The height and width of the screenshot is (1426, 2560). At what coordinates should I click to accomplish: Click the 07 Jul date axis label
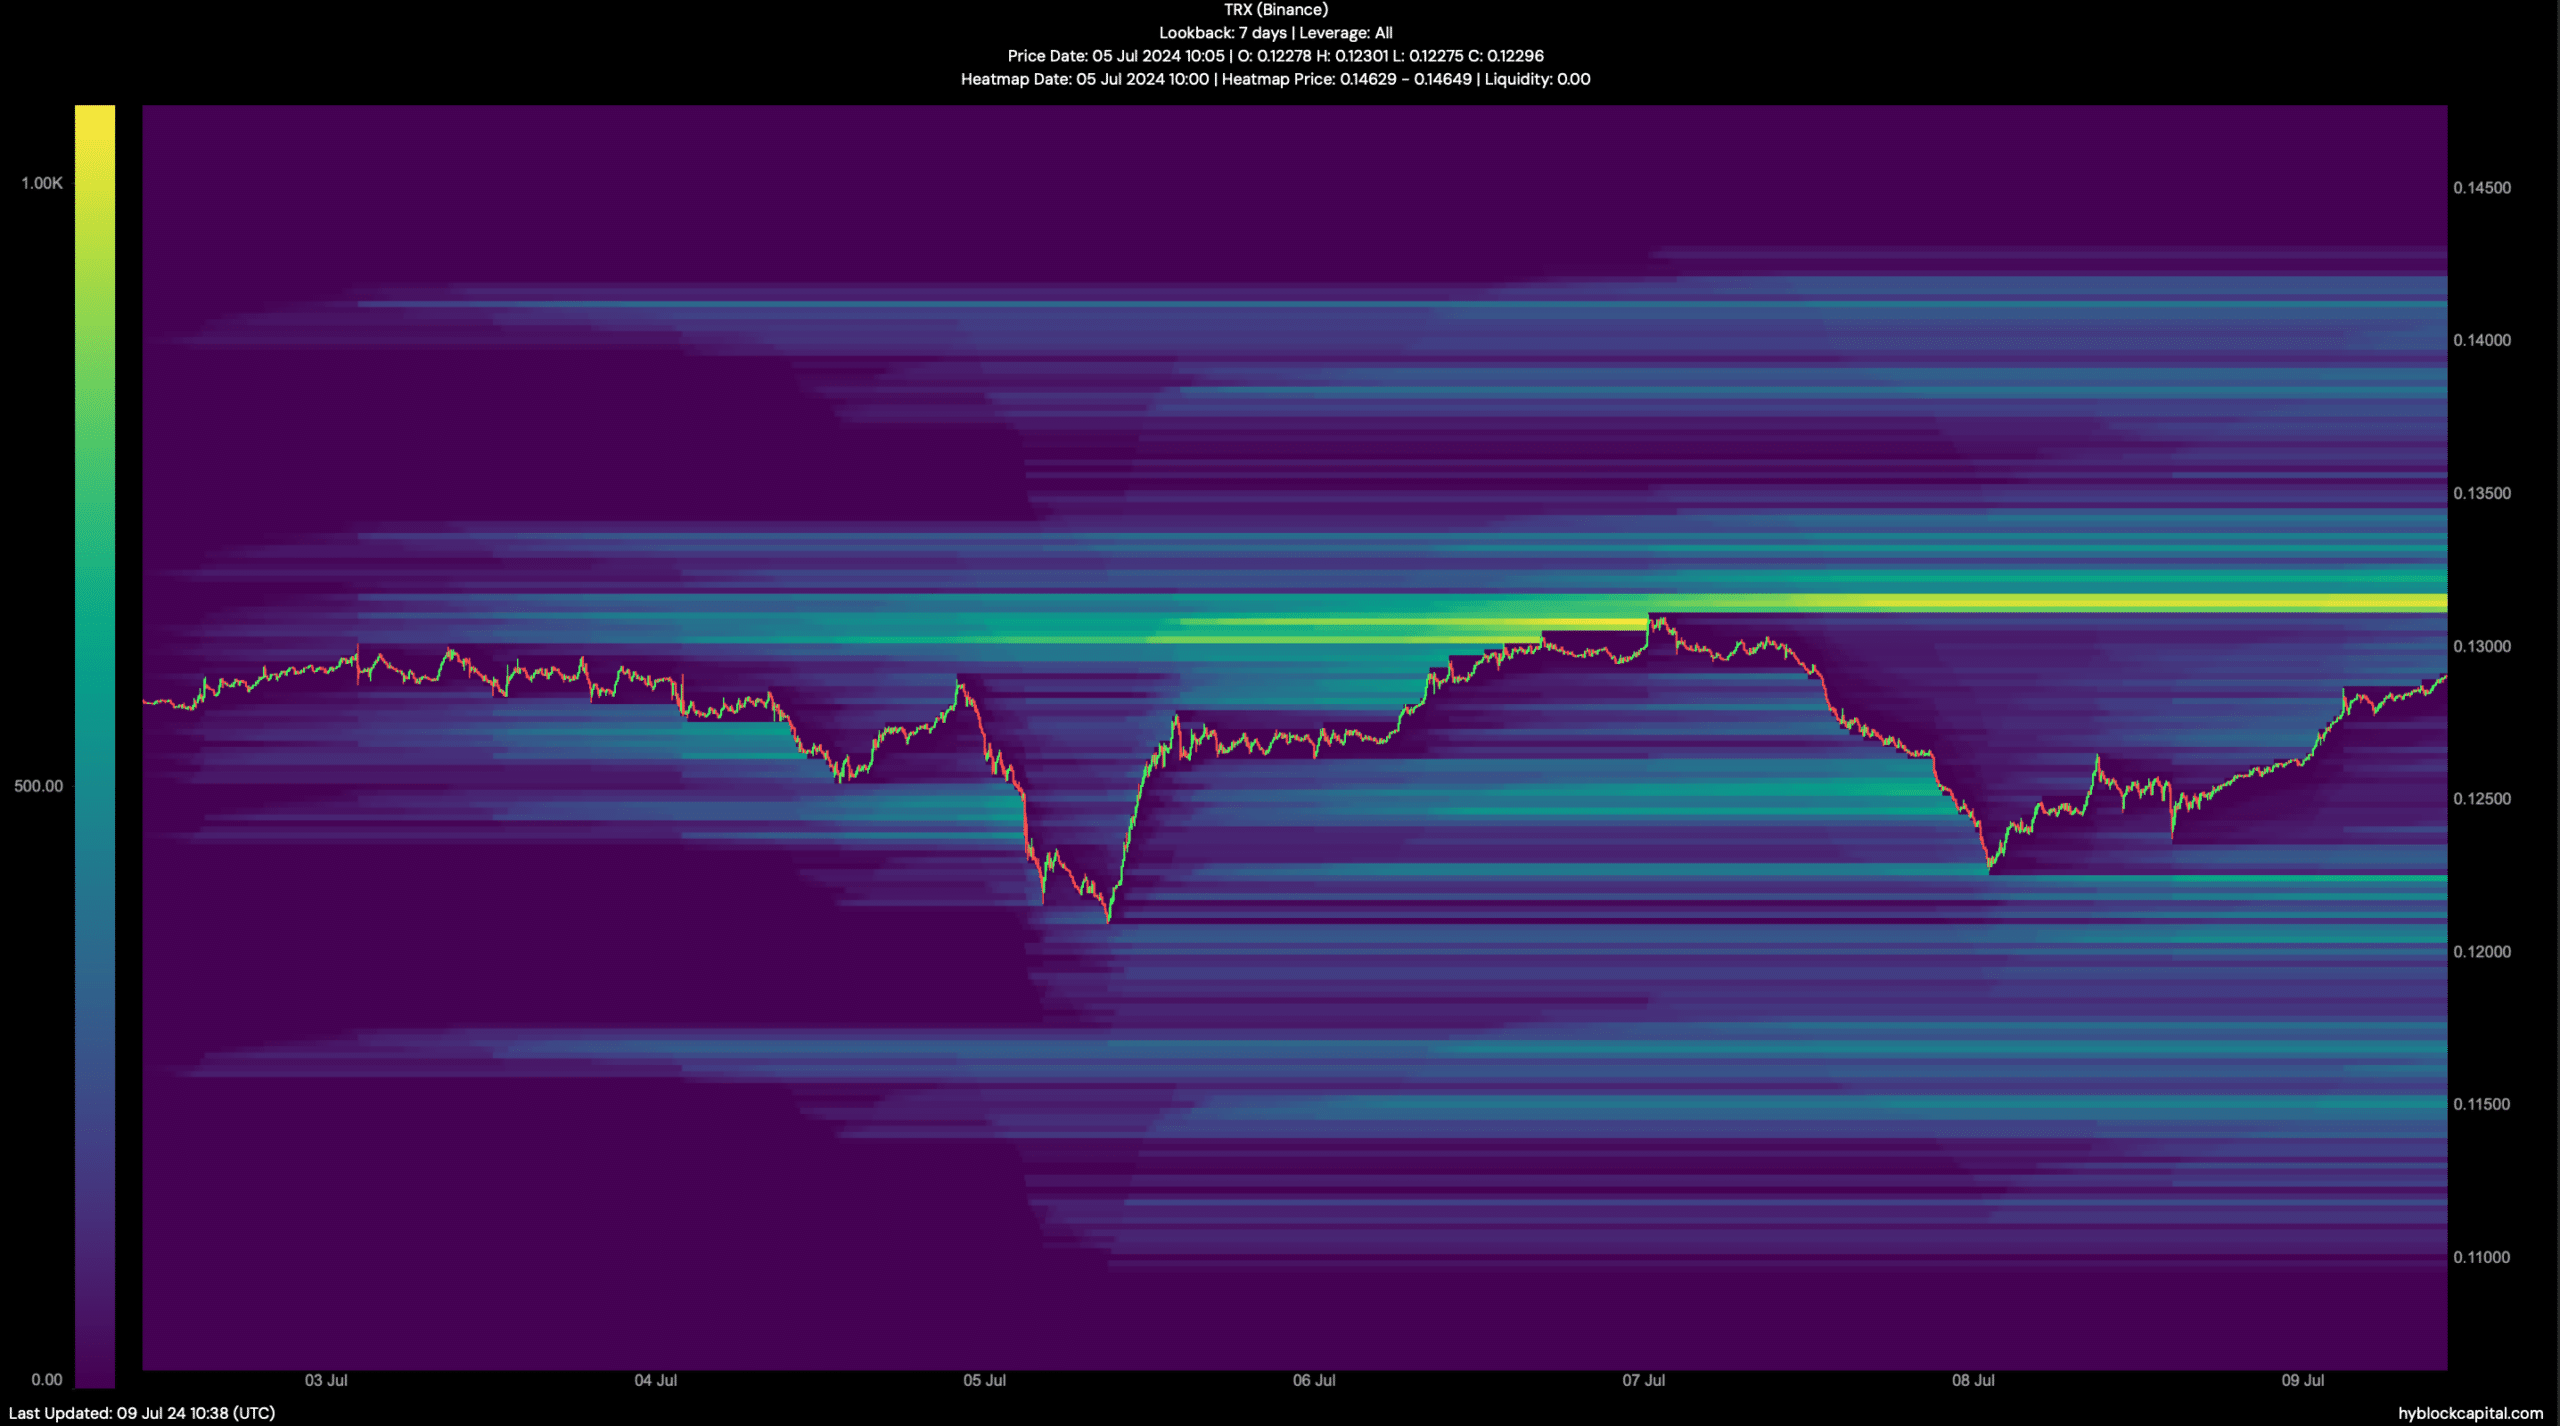pos(1644,1380)
